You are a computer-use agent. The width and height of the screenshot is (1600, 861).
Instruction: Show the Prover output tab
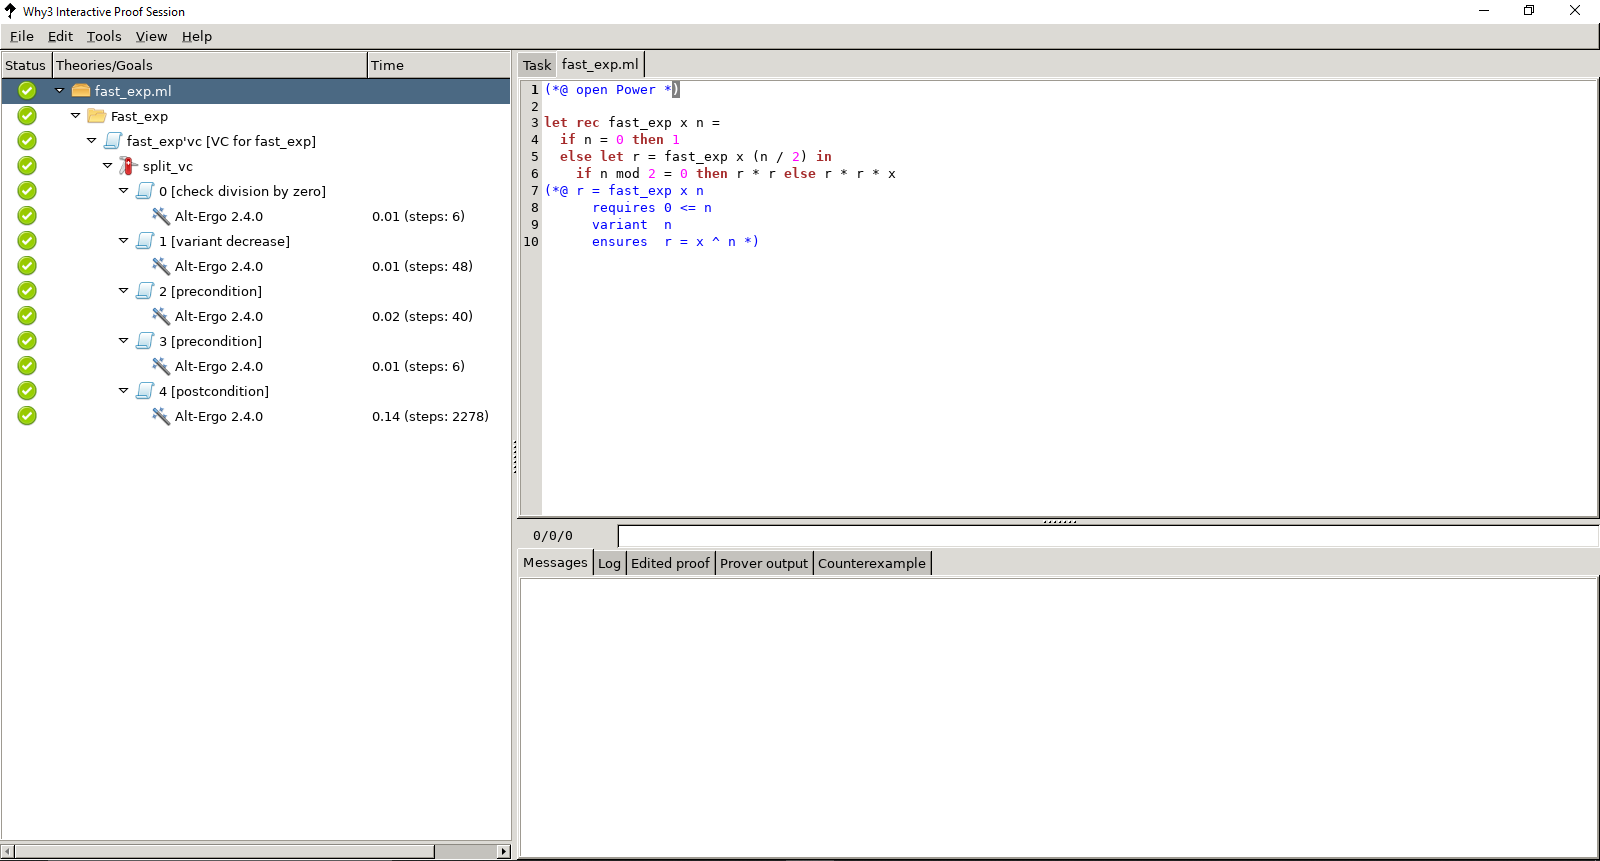pos(764,563)
